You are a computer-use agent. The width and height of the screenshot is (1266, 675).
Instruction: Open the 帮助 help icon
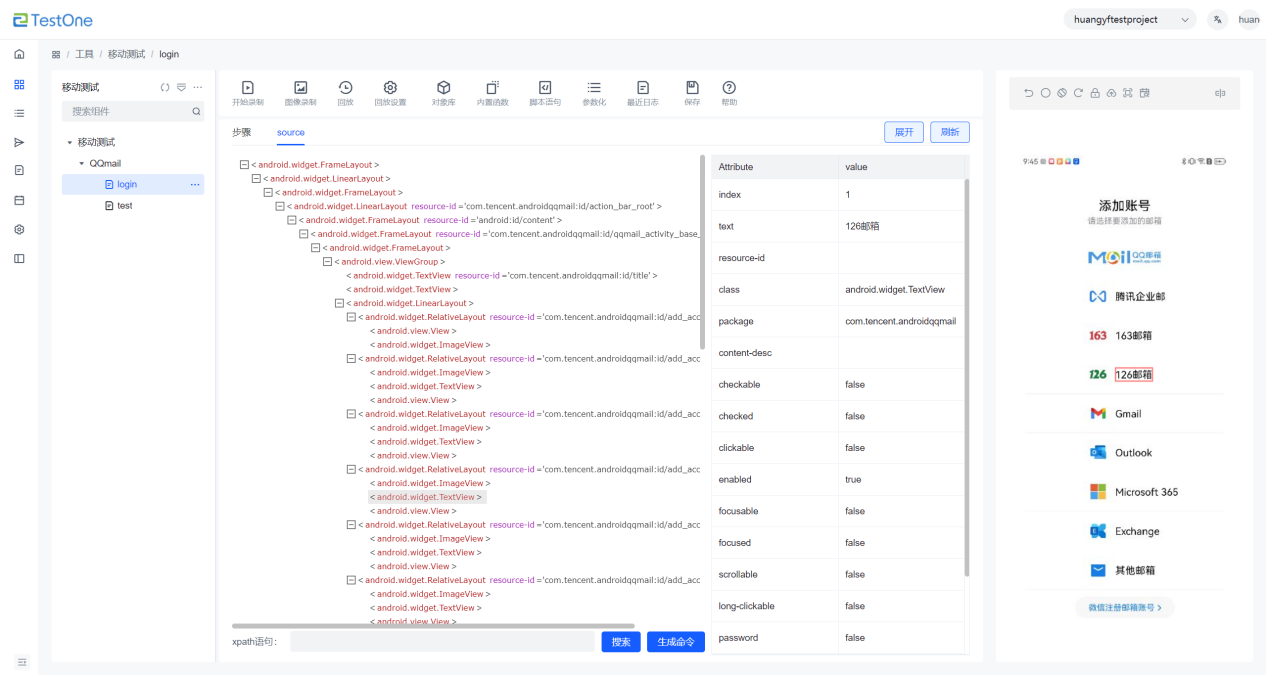click(x=729, y=88)
